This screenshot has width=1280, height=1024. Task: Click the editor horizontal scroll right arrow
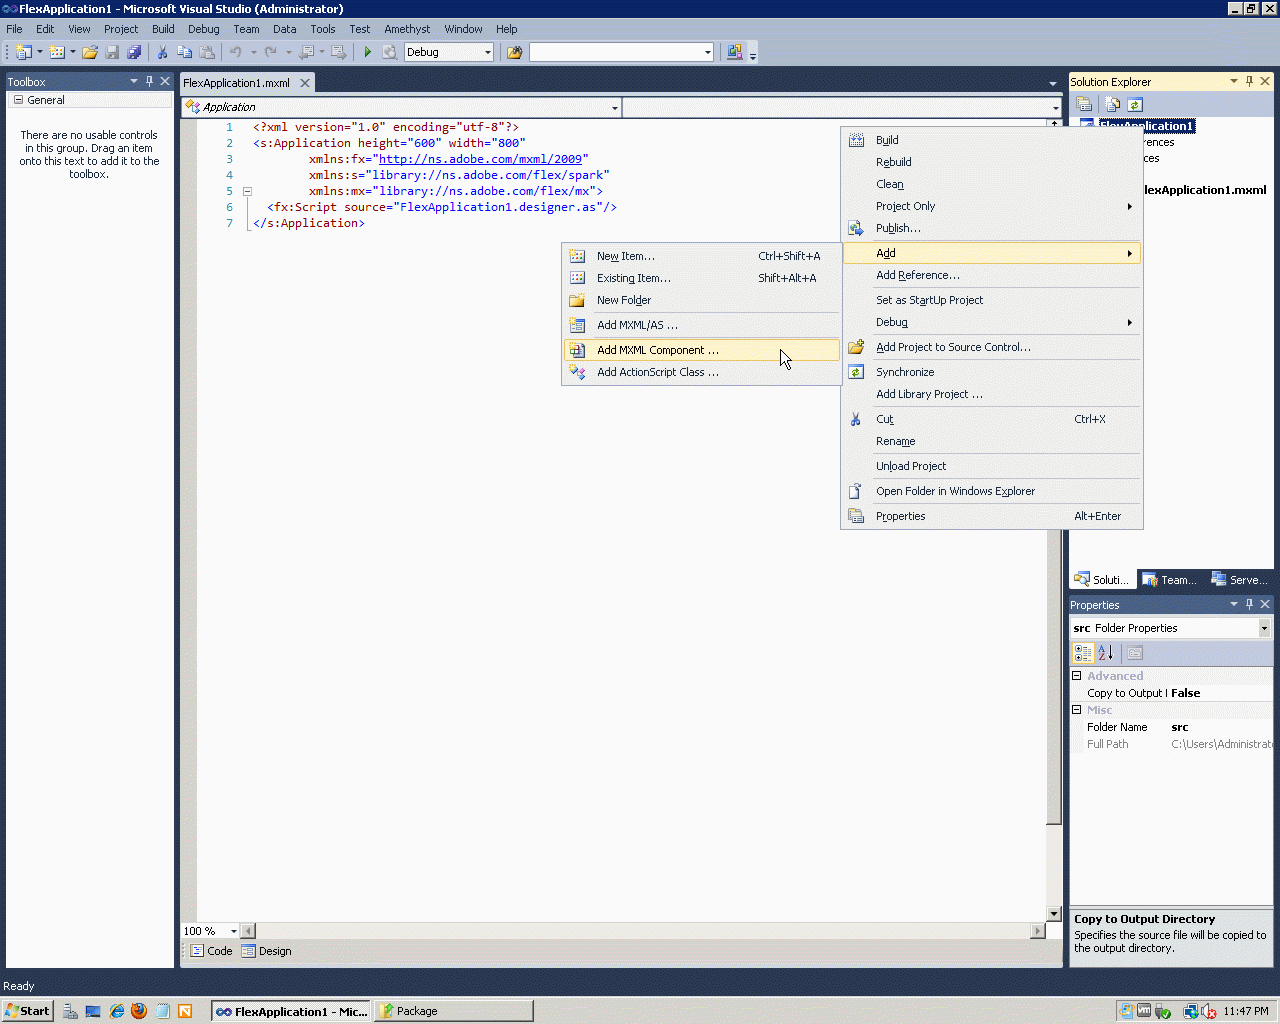[1038, 931]
